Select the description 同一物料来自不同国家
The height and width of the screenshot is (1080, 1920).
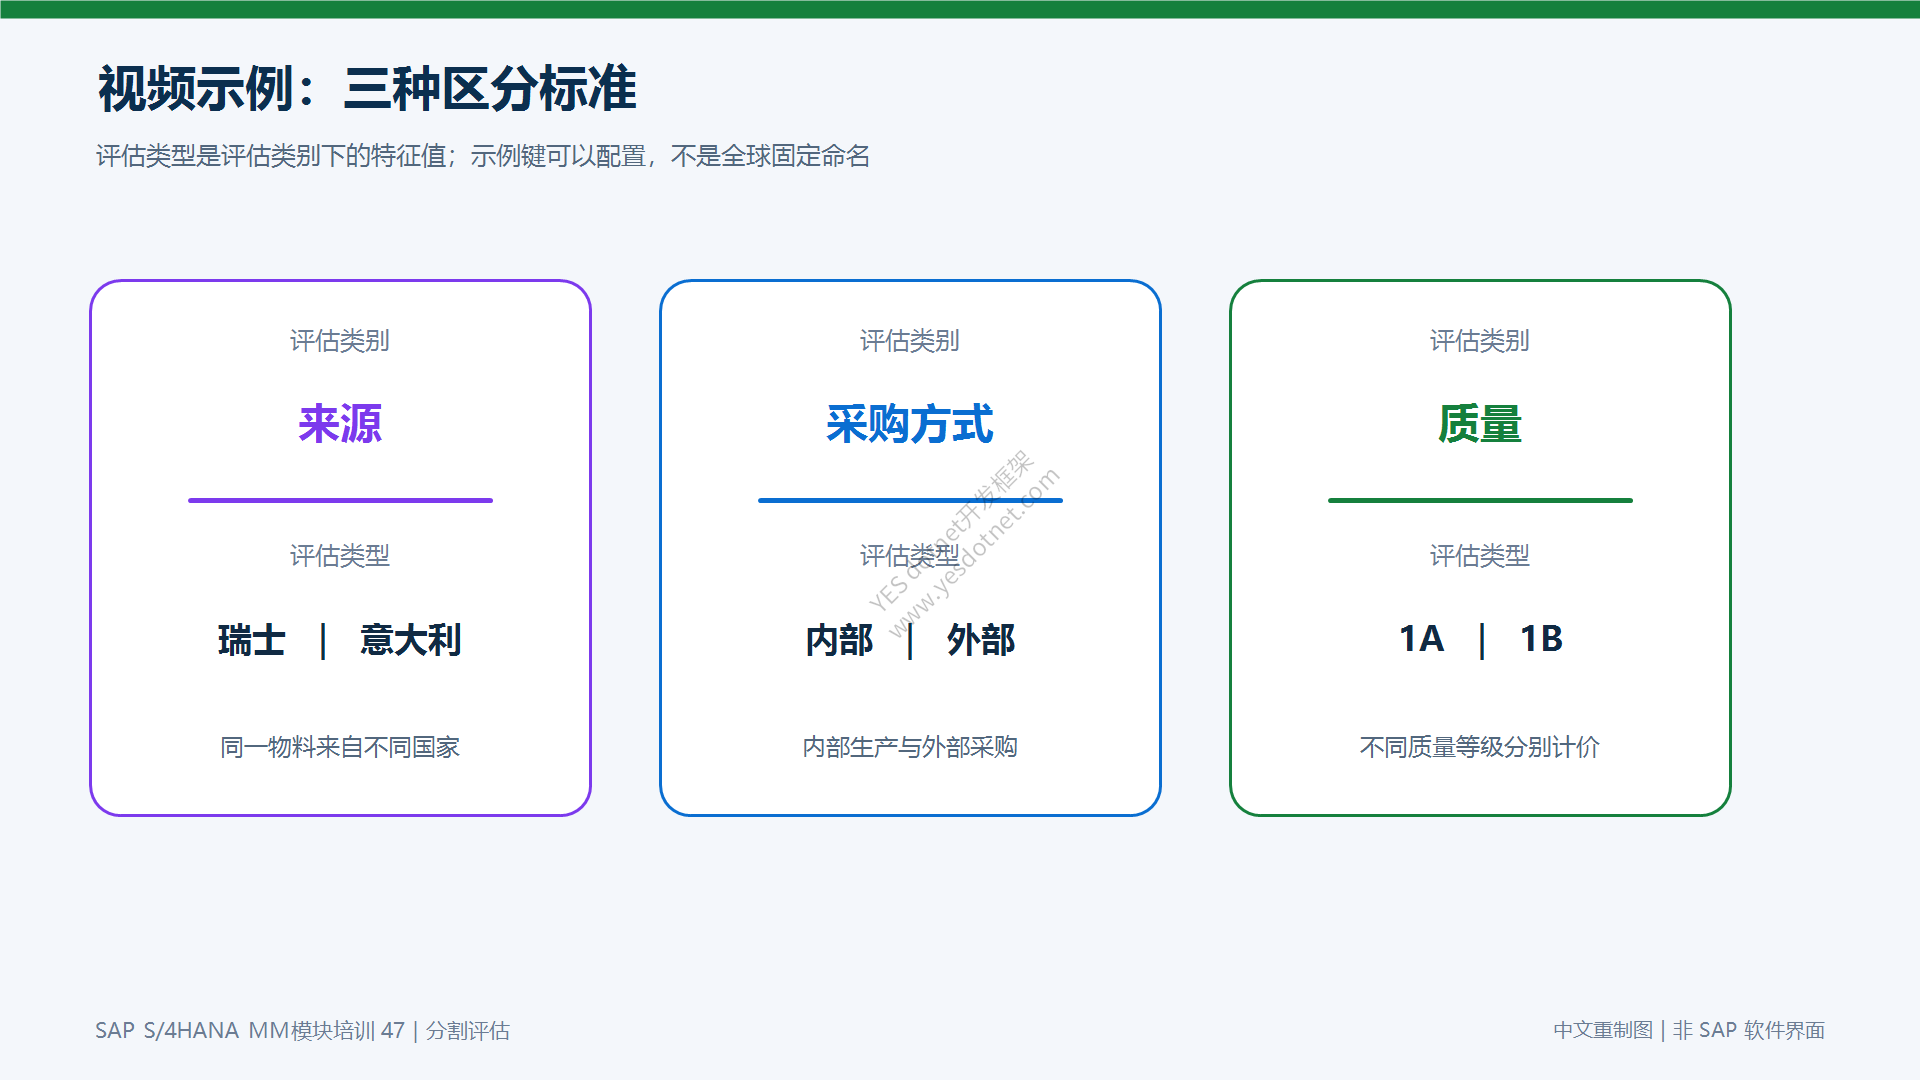[340, 747]
